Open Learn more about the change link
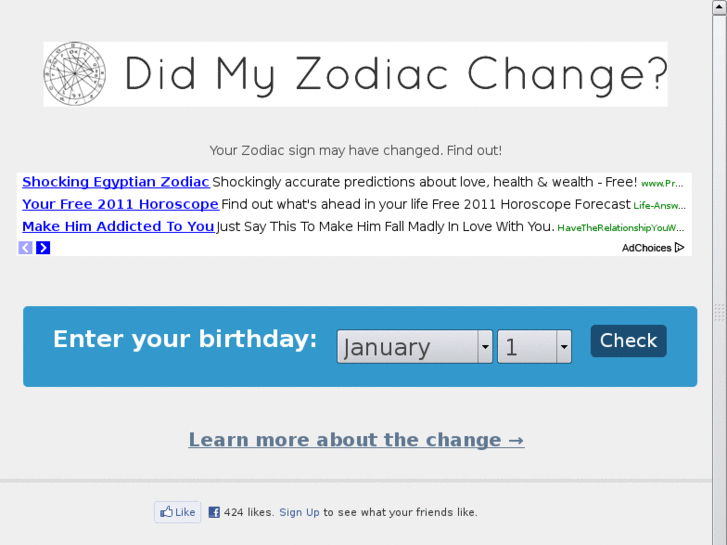Image resolution: width=727 pixels, height=545 pixels. [356, 440]
